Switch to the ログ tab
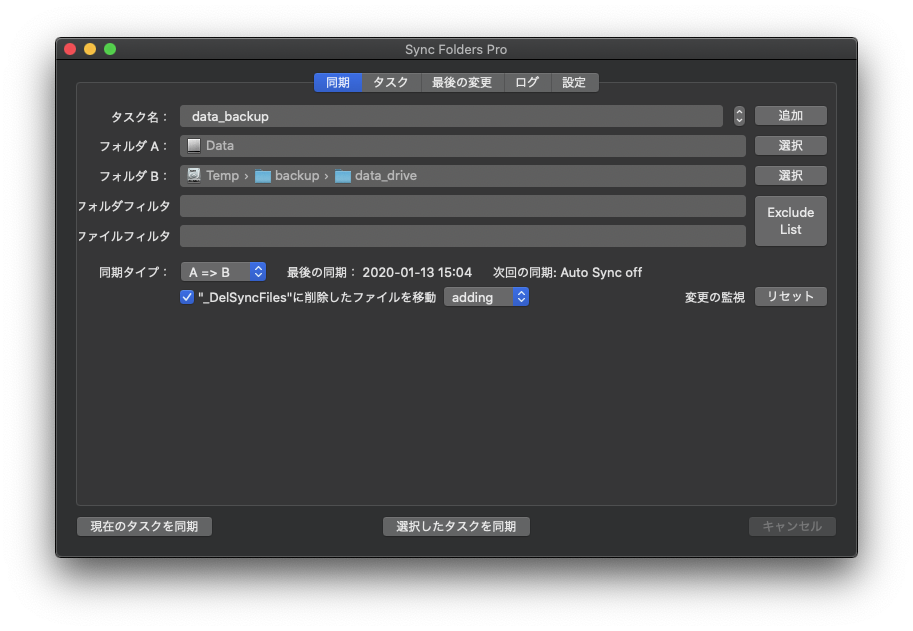 pos(527,83)
